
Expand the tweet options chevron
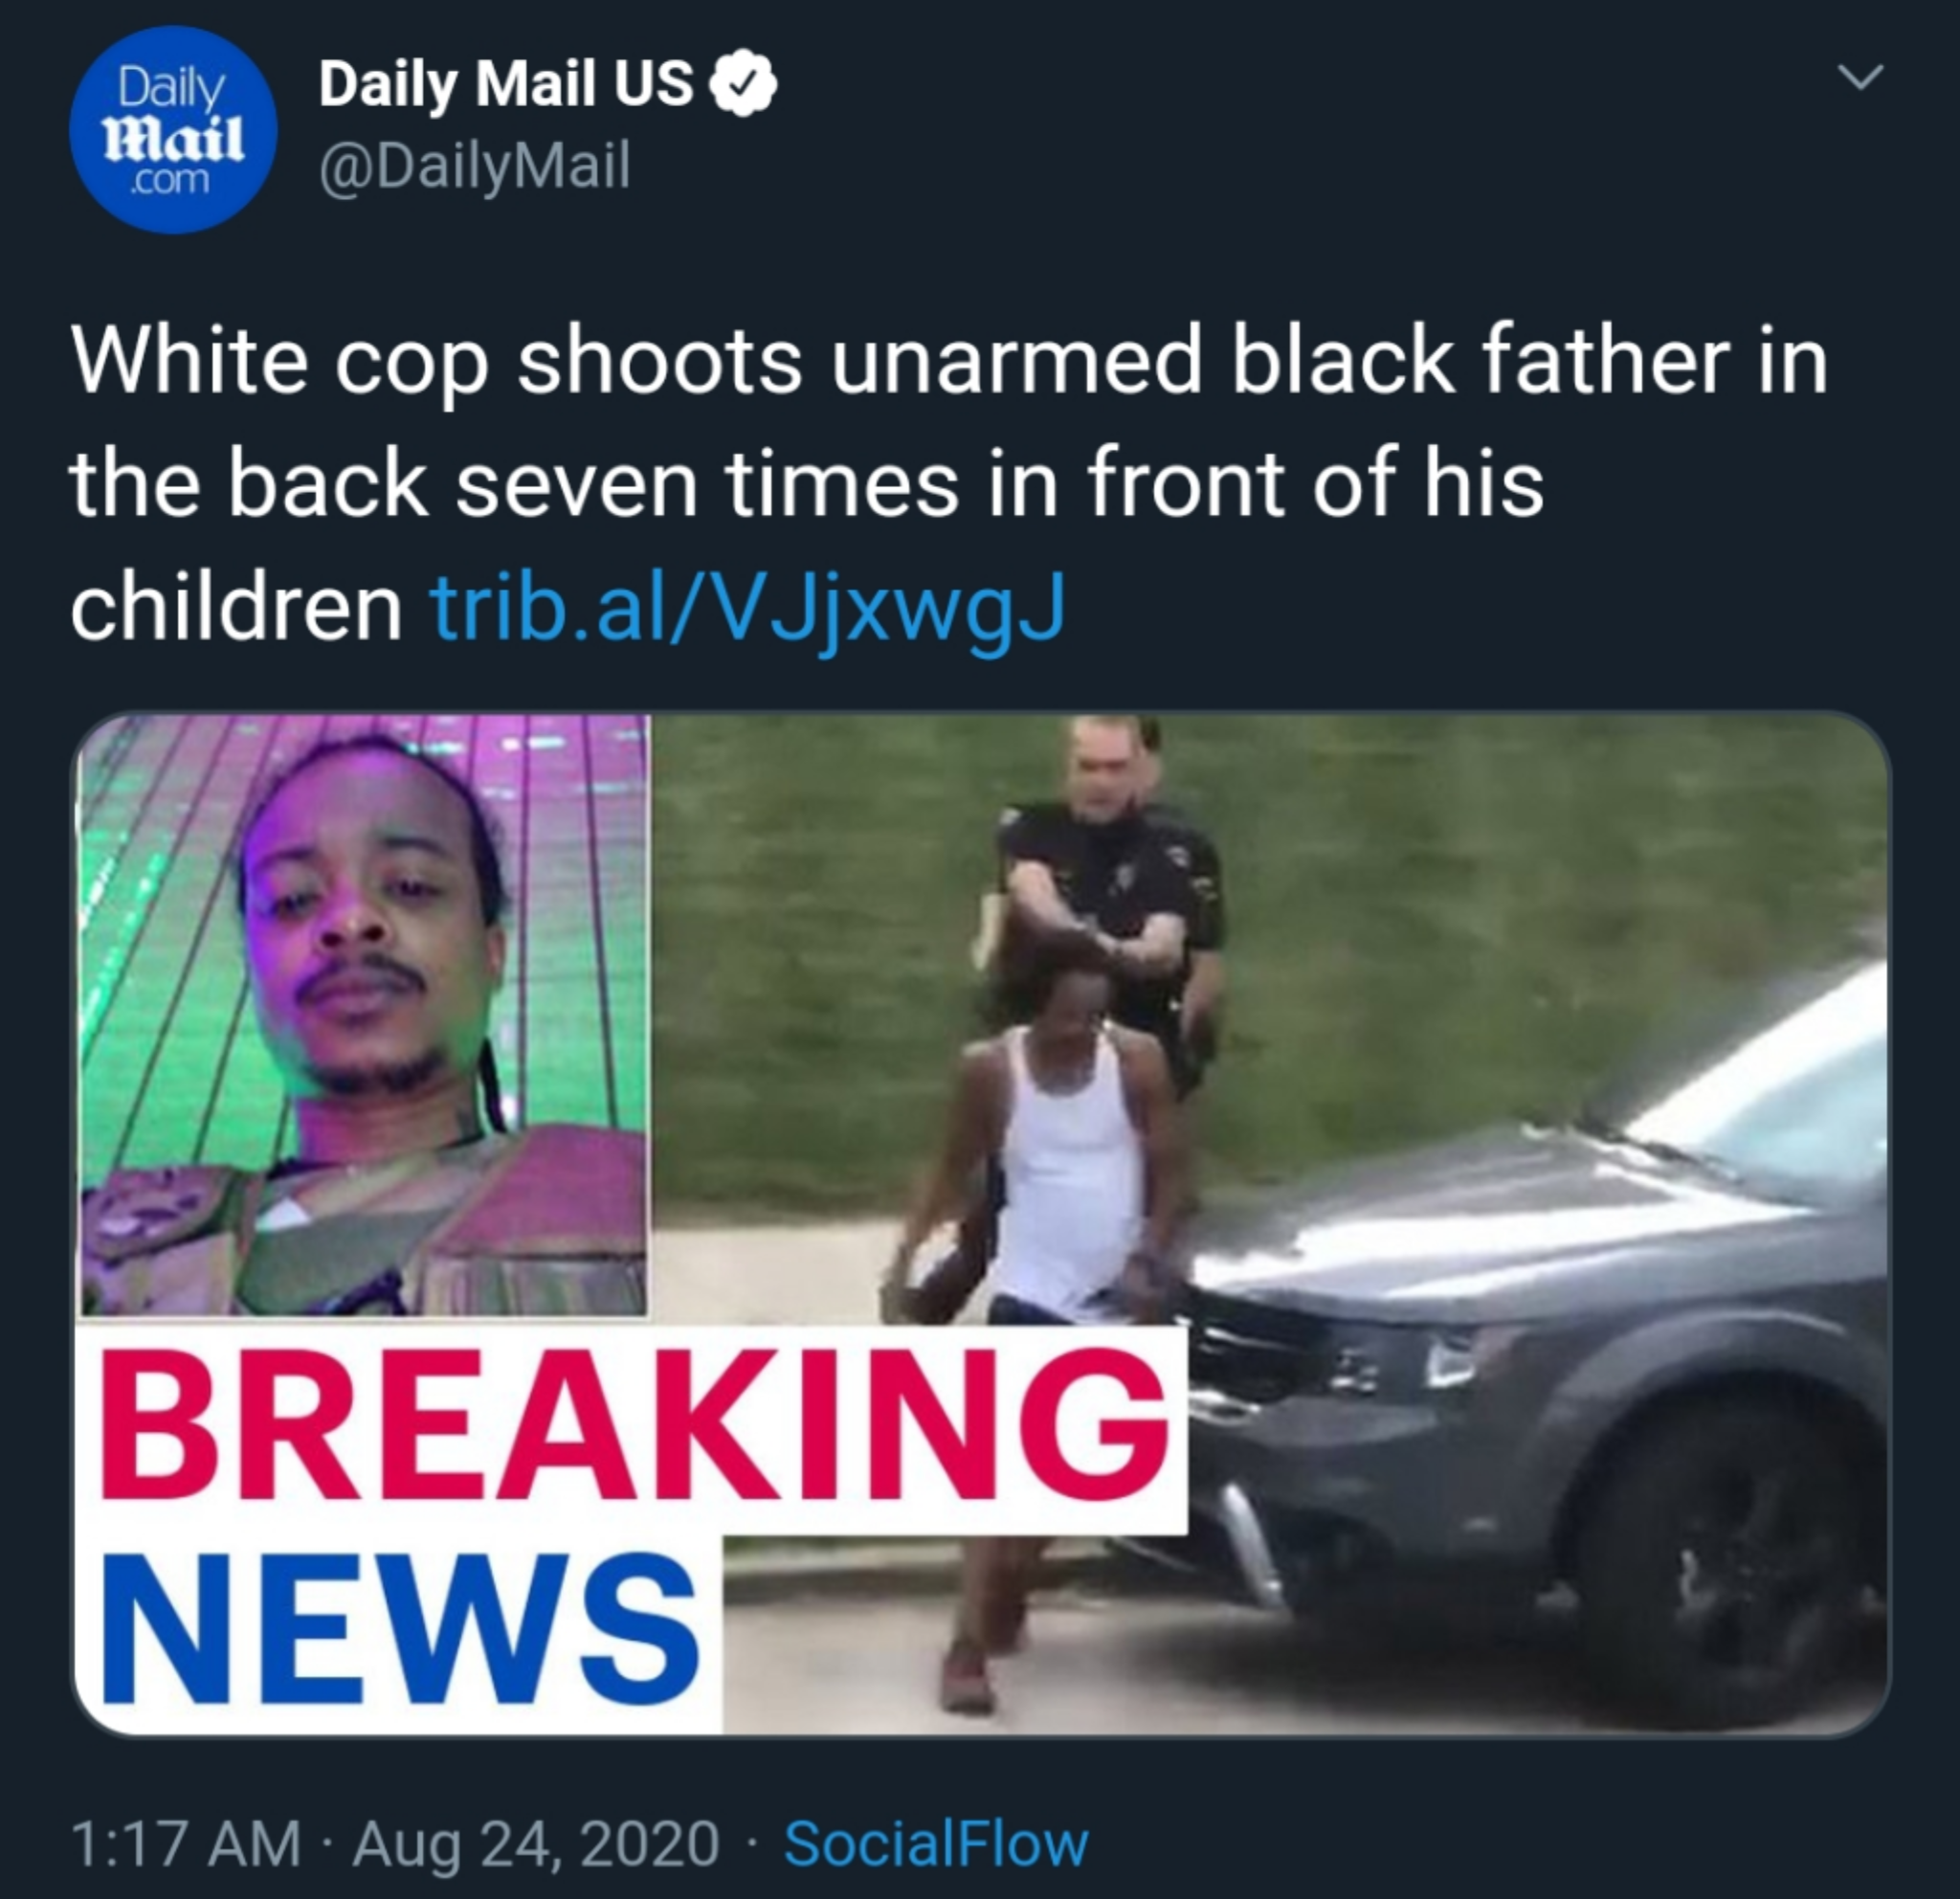click(x=1862, y=77)
